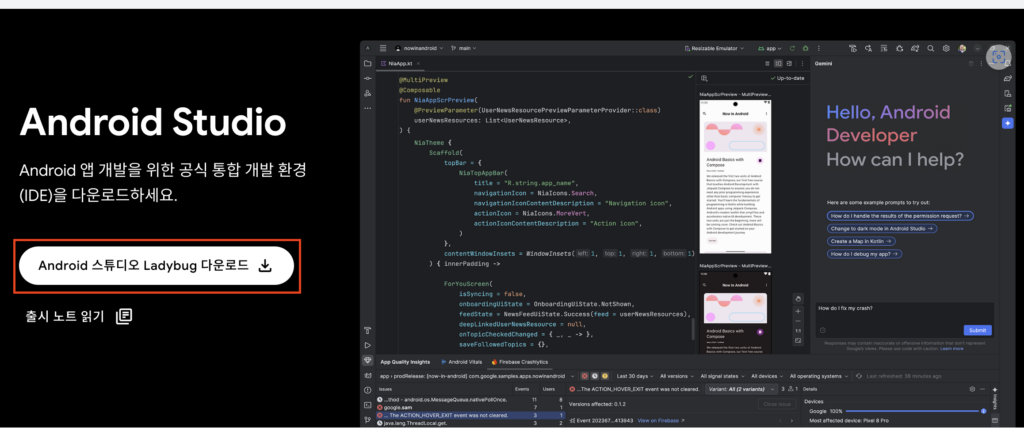
Task: Submit the Gemini question
Action: tap(978, 330)
